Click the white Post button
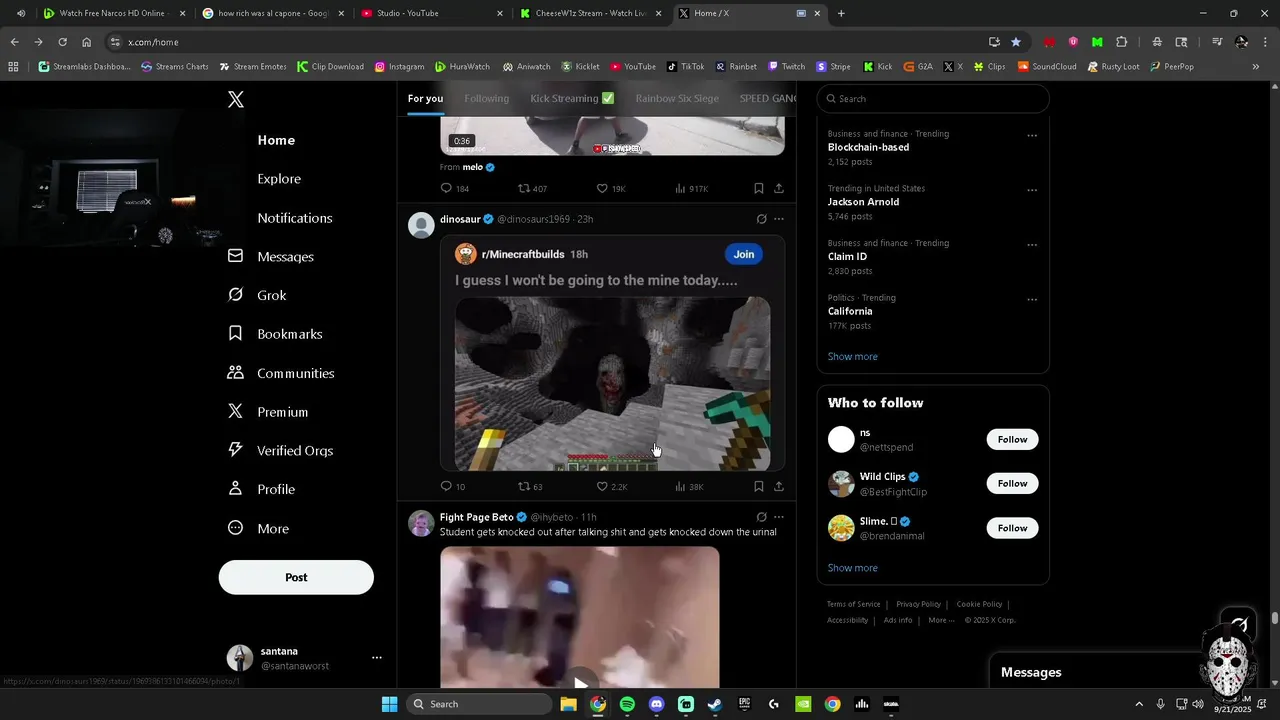Screen dimensions: 1280x720 click(x=296, y=577)
